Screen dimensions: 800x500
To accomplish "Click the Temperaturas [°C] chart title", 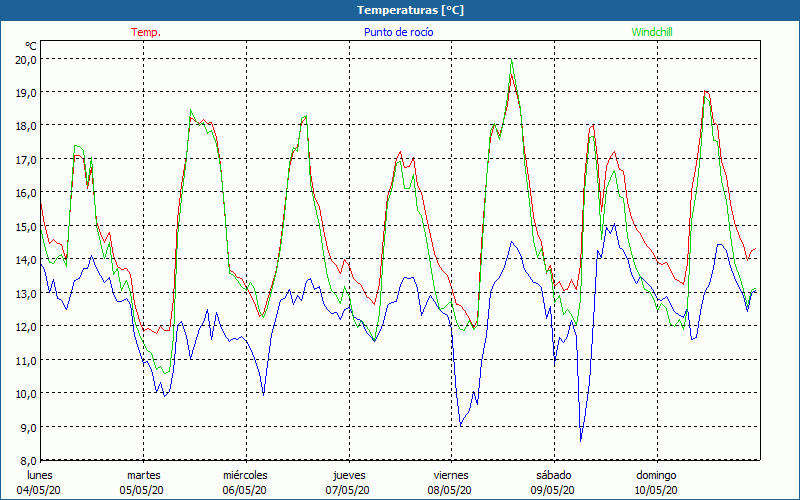I will [x=410, y=10].
